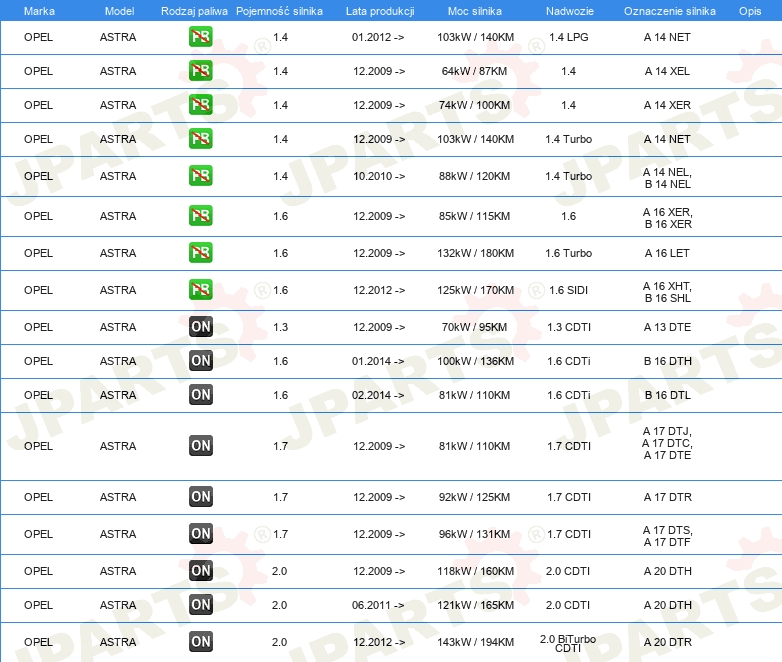Screen dimensions: 782x662
Task: Select the 132kW / 180KM power cell
Action: tap(475, 253)
